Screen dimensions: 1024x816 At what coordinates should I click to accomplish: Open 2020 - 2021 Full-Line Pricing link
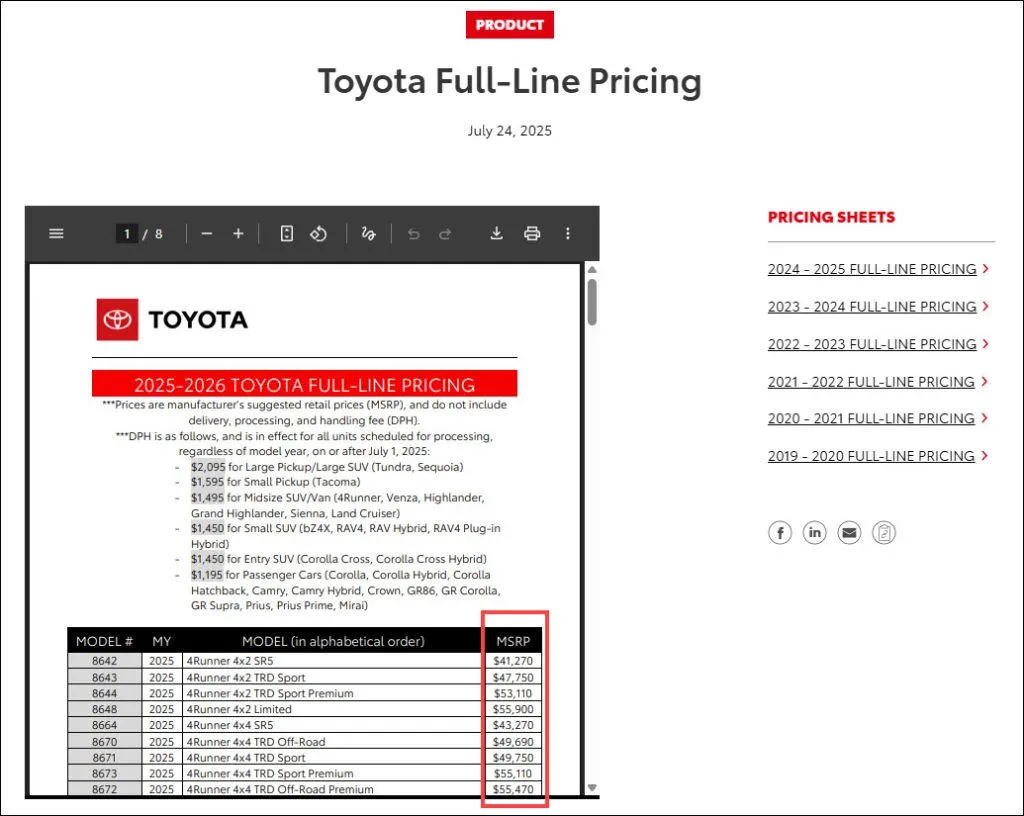(x=871, y=418)
